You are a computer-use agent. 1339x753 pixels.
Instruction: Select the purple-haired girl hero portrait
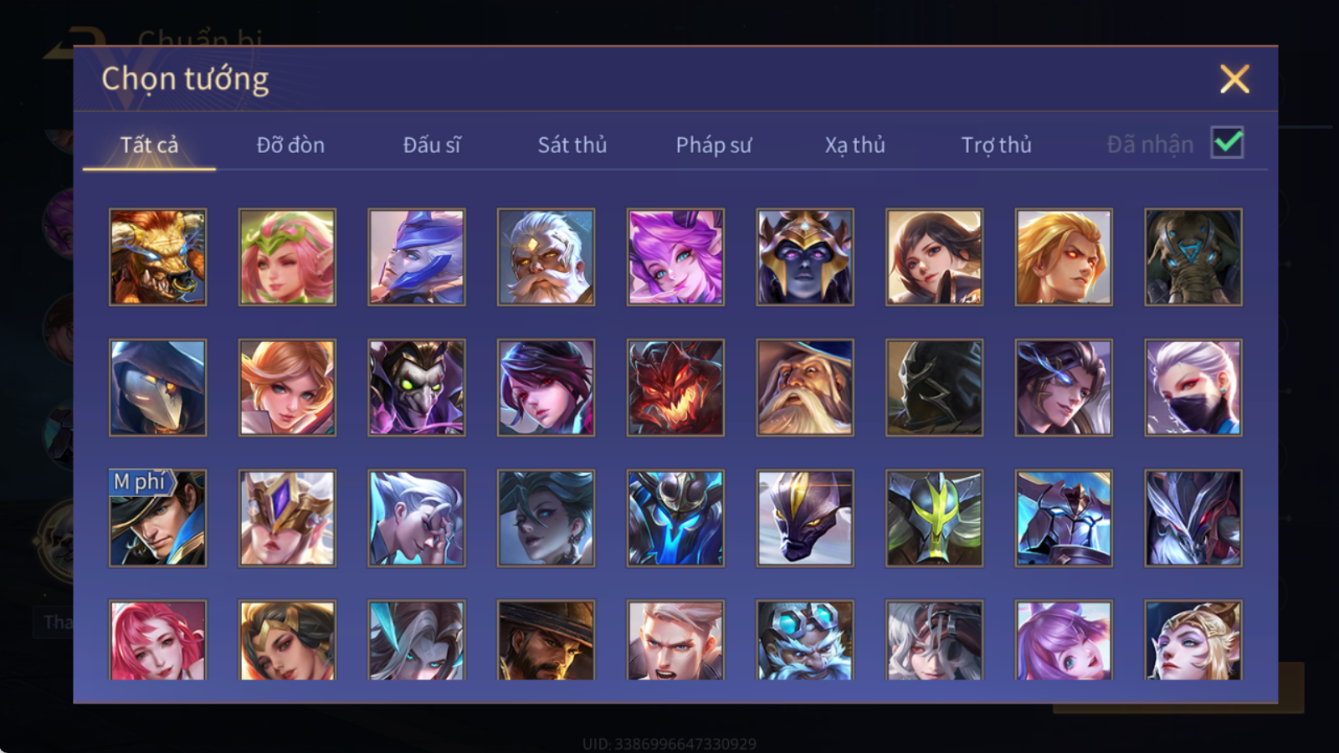675,257
